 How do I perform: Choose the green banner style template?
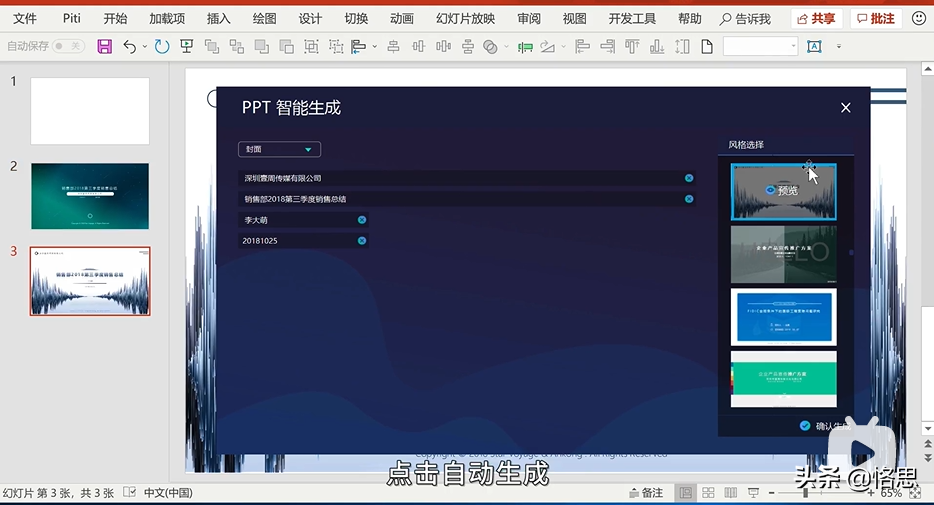[784, 379]
